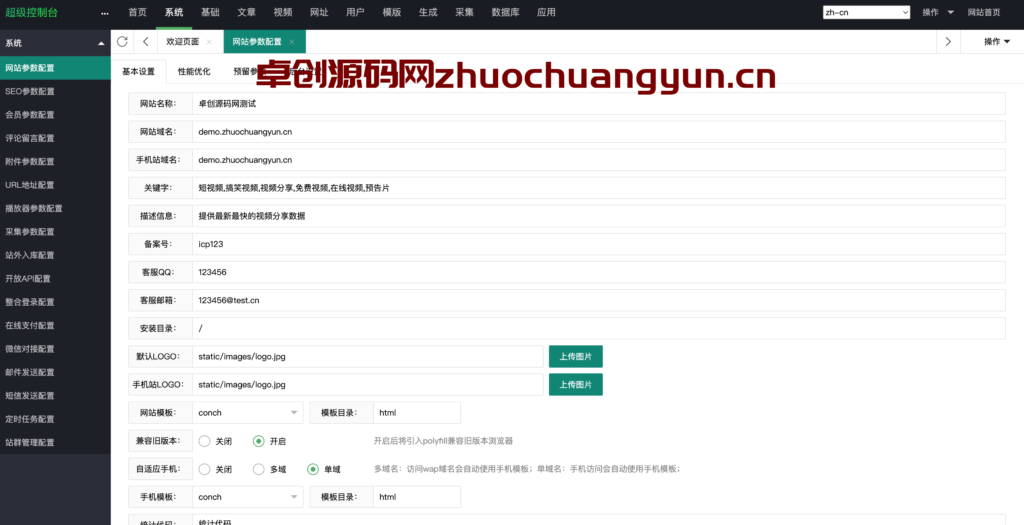Click the 网站域名 input field
Viewport: 1024px width, 525px height.
click(x=599, y=132)
